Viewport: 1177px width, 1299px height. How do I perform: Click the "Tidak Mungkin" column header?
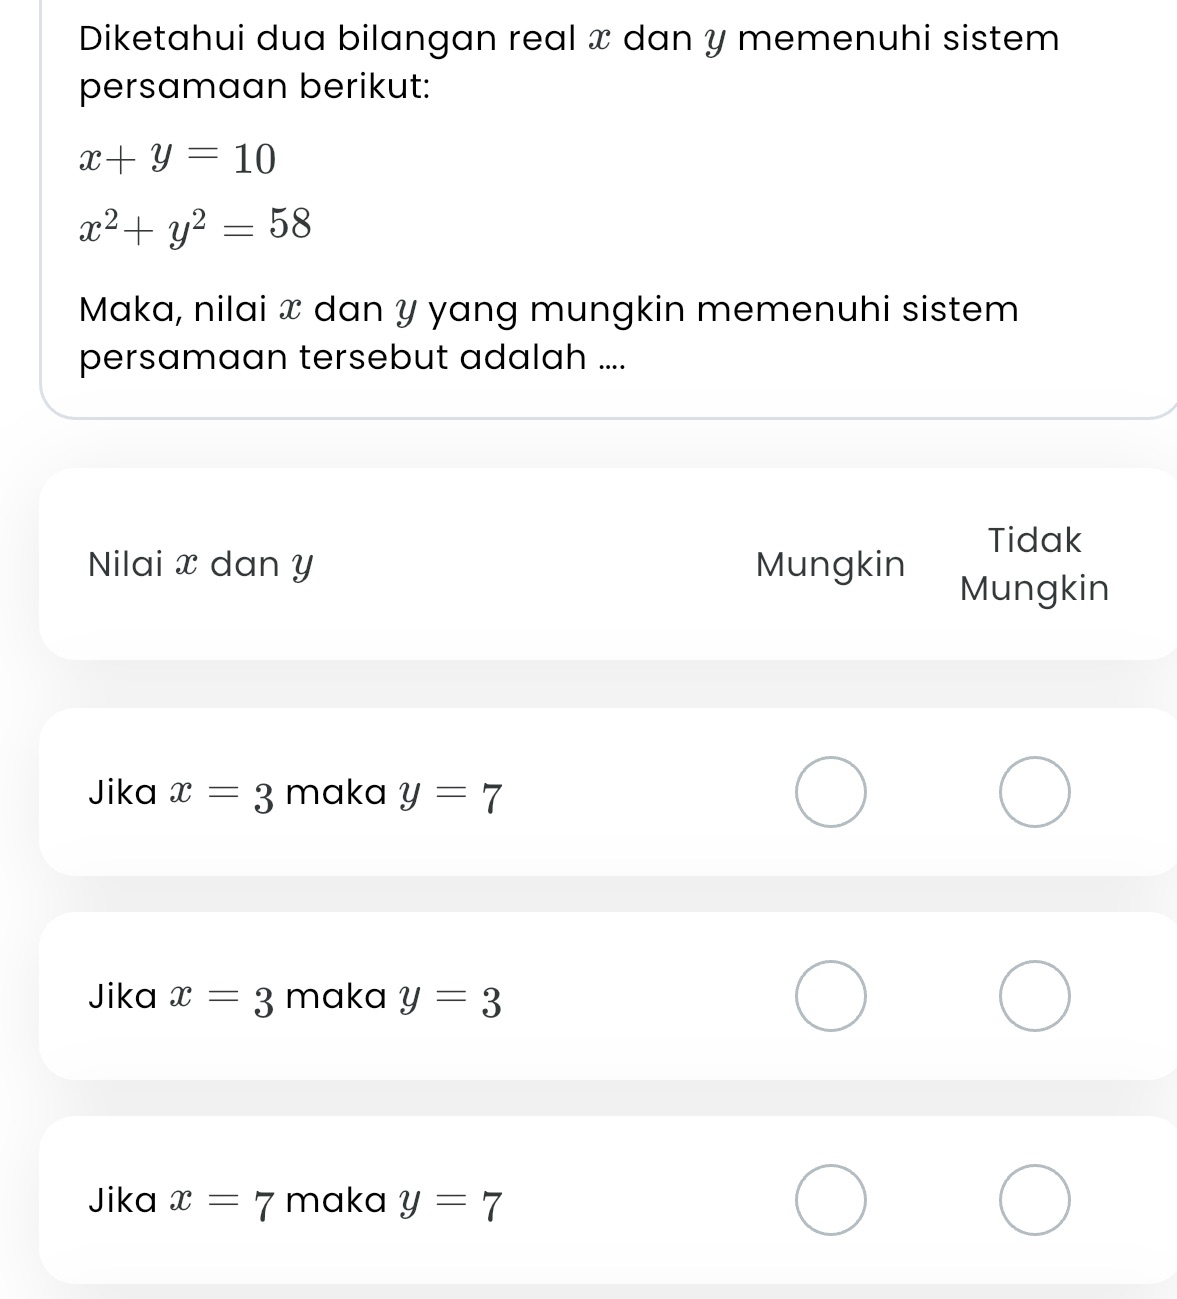point(1035,565)
